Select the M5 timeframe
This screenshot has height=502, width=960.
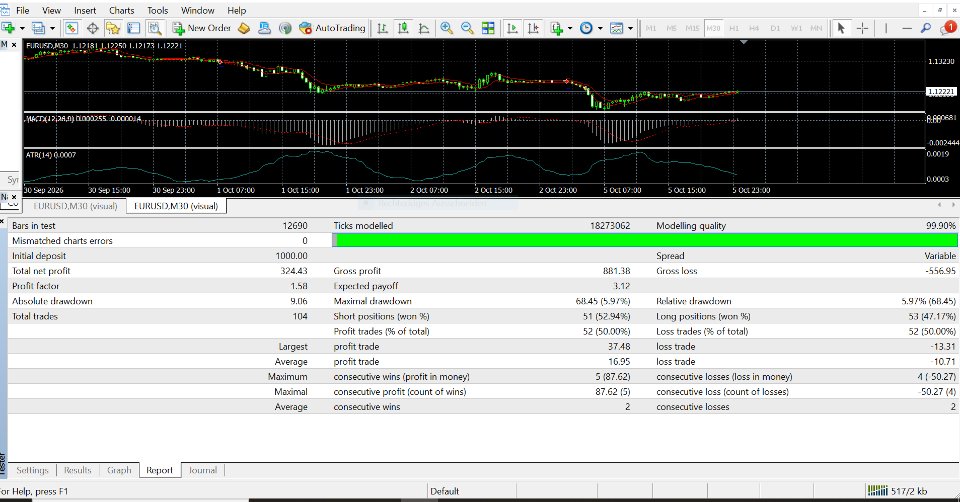[x=672, y=28]
